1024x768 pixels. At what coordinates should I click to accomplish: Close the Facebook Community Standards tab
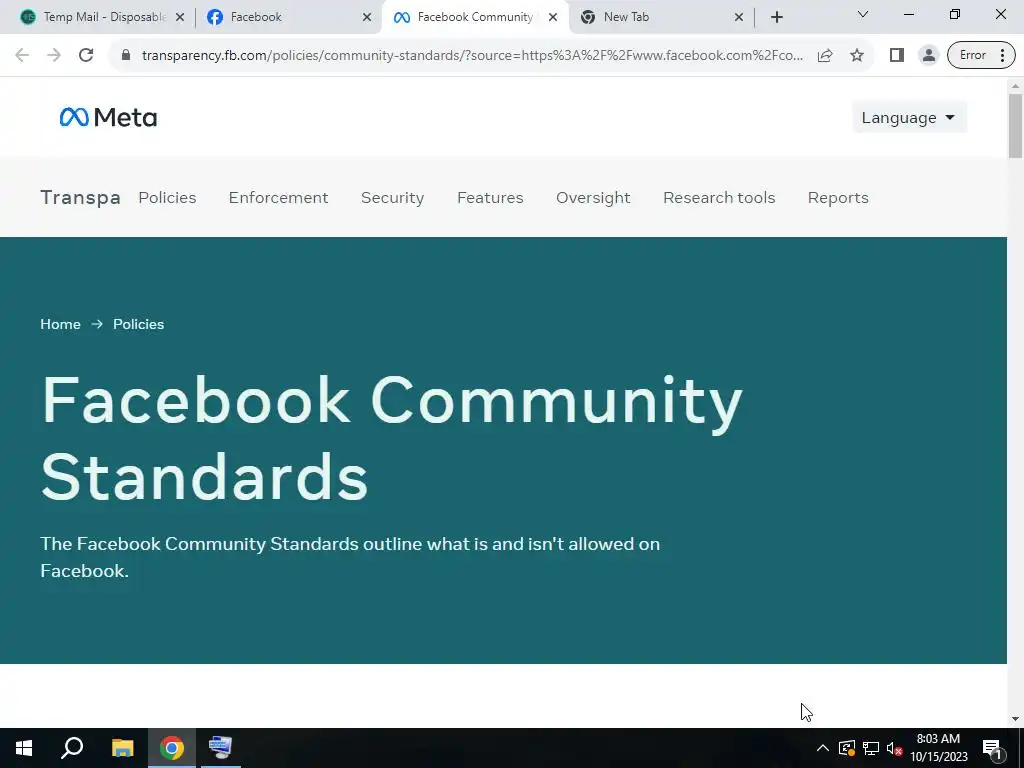click(553, 17)
